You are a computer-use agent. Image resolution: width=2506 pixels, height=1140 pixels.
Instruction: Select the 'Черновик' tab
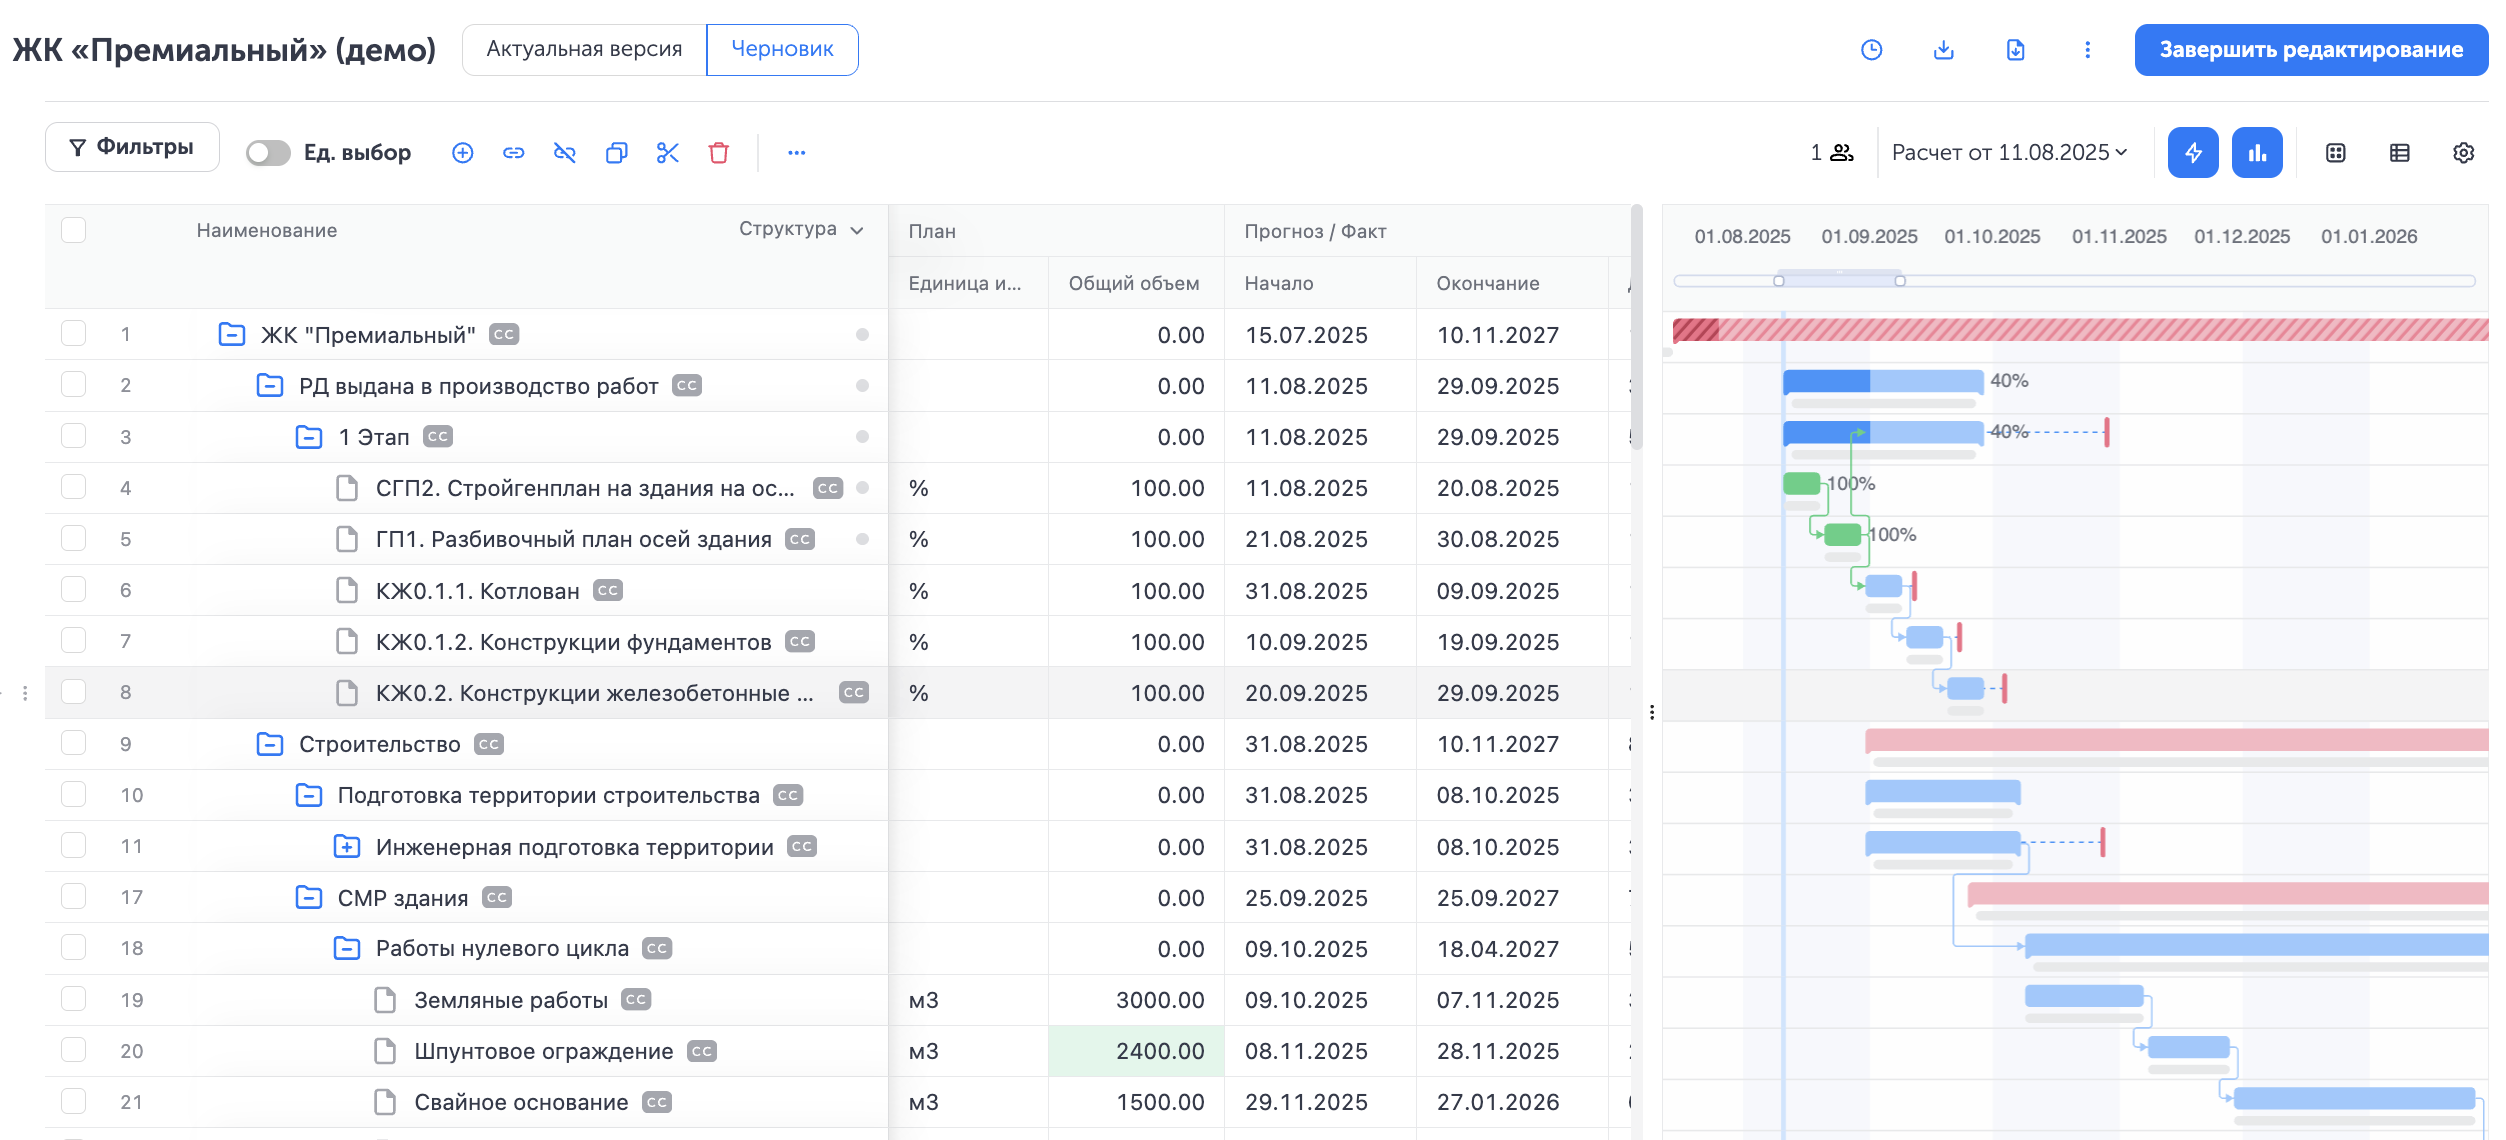click(782, 50)
